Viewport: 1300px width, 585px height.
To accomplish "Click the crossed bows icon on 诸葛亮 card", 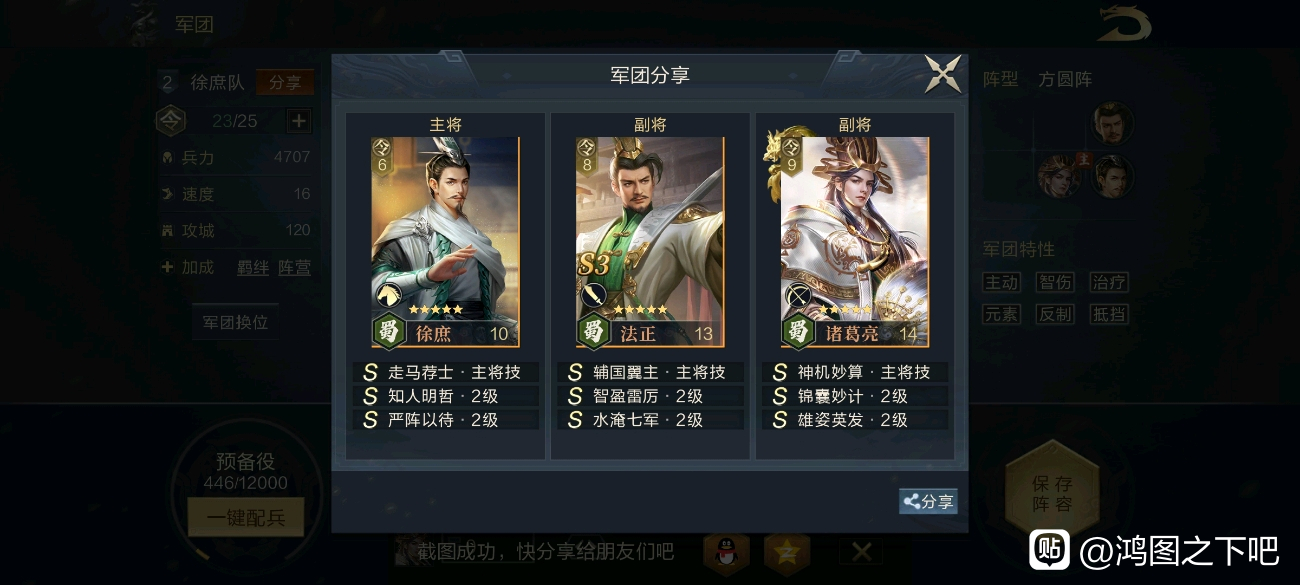I will (x=797, y=295).
